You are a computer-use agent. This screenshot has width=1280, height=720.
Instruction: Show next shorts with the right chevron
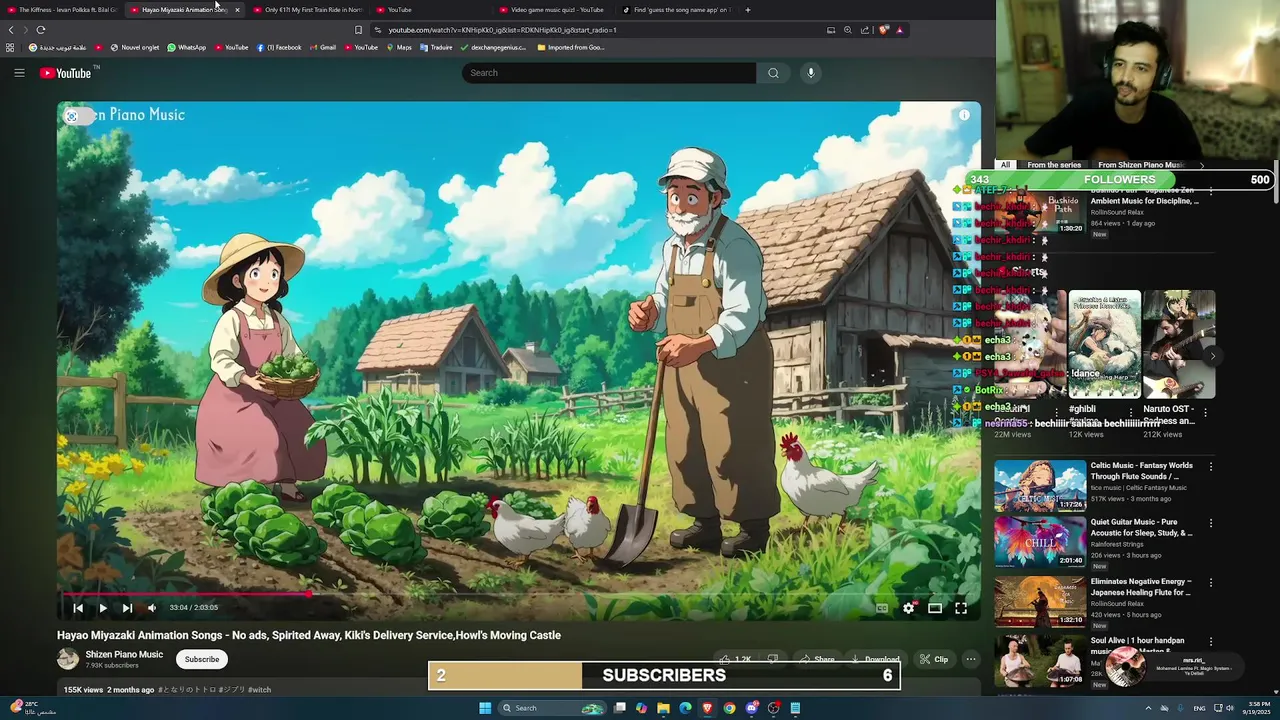click(x=1213, y=356)
